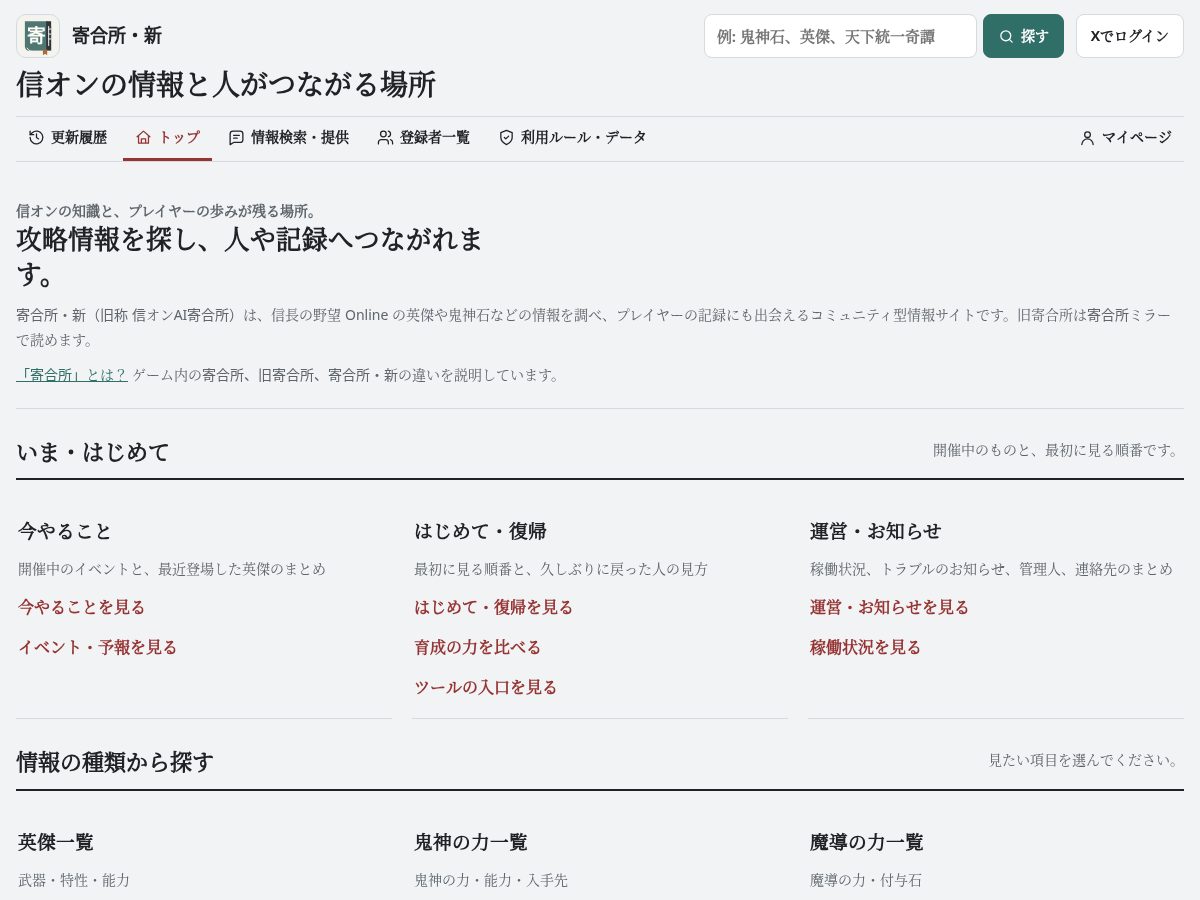Click the 鬼神の力・能力・入手先 description text
Screen dimensions: 1200x900
(491, 880)
